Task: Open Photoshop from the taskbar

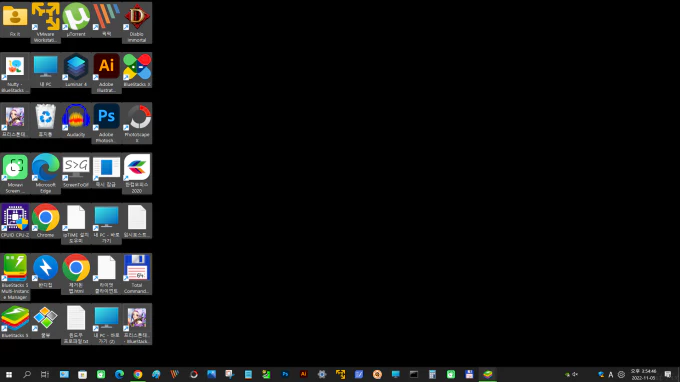Action: (285, 374)
